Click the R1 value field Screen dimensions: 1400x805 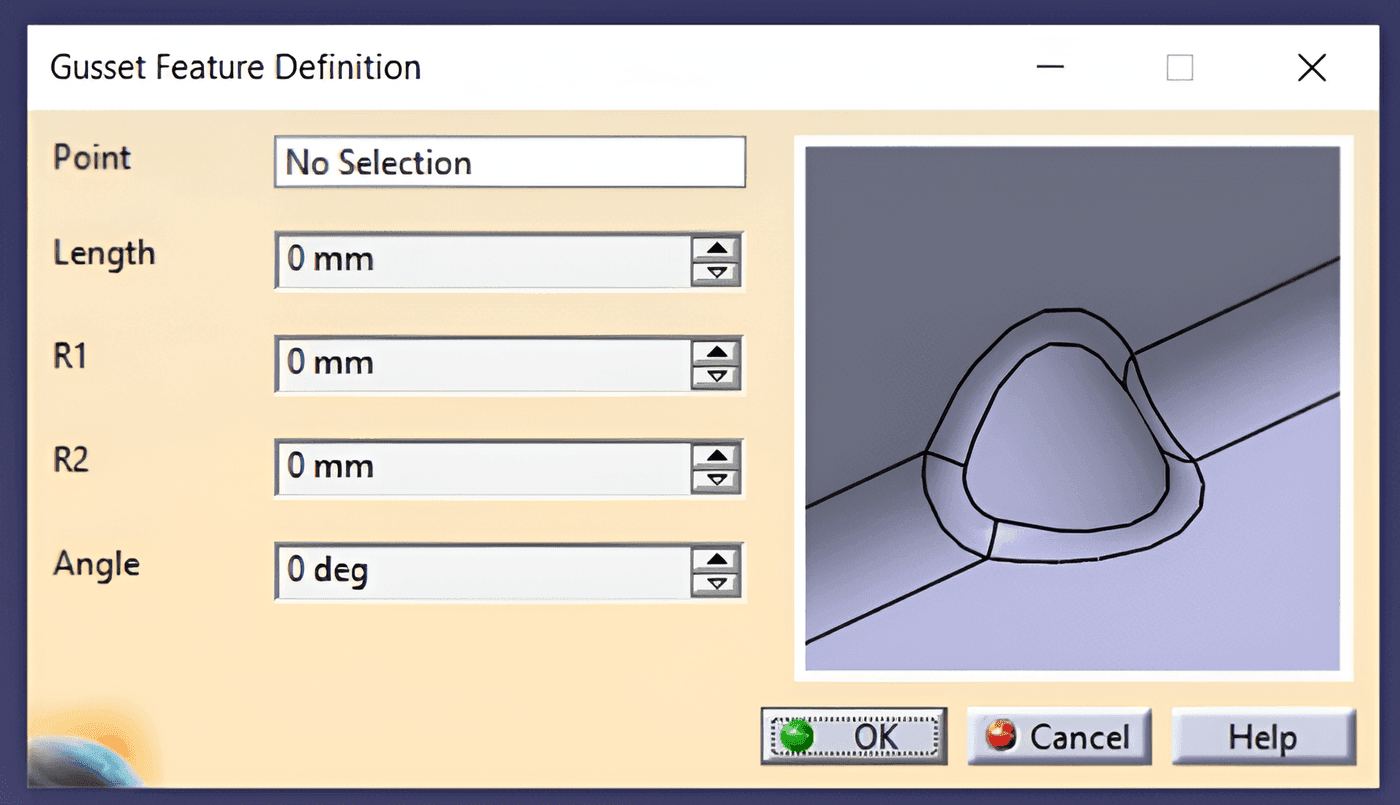click(483, 363)
